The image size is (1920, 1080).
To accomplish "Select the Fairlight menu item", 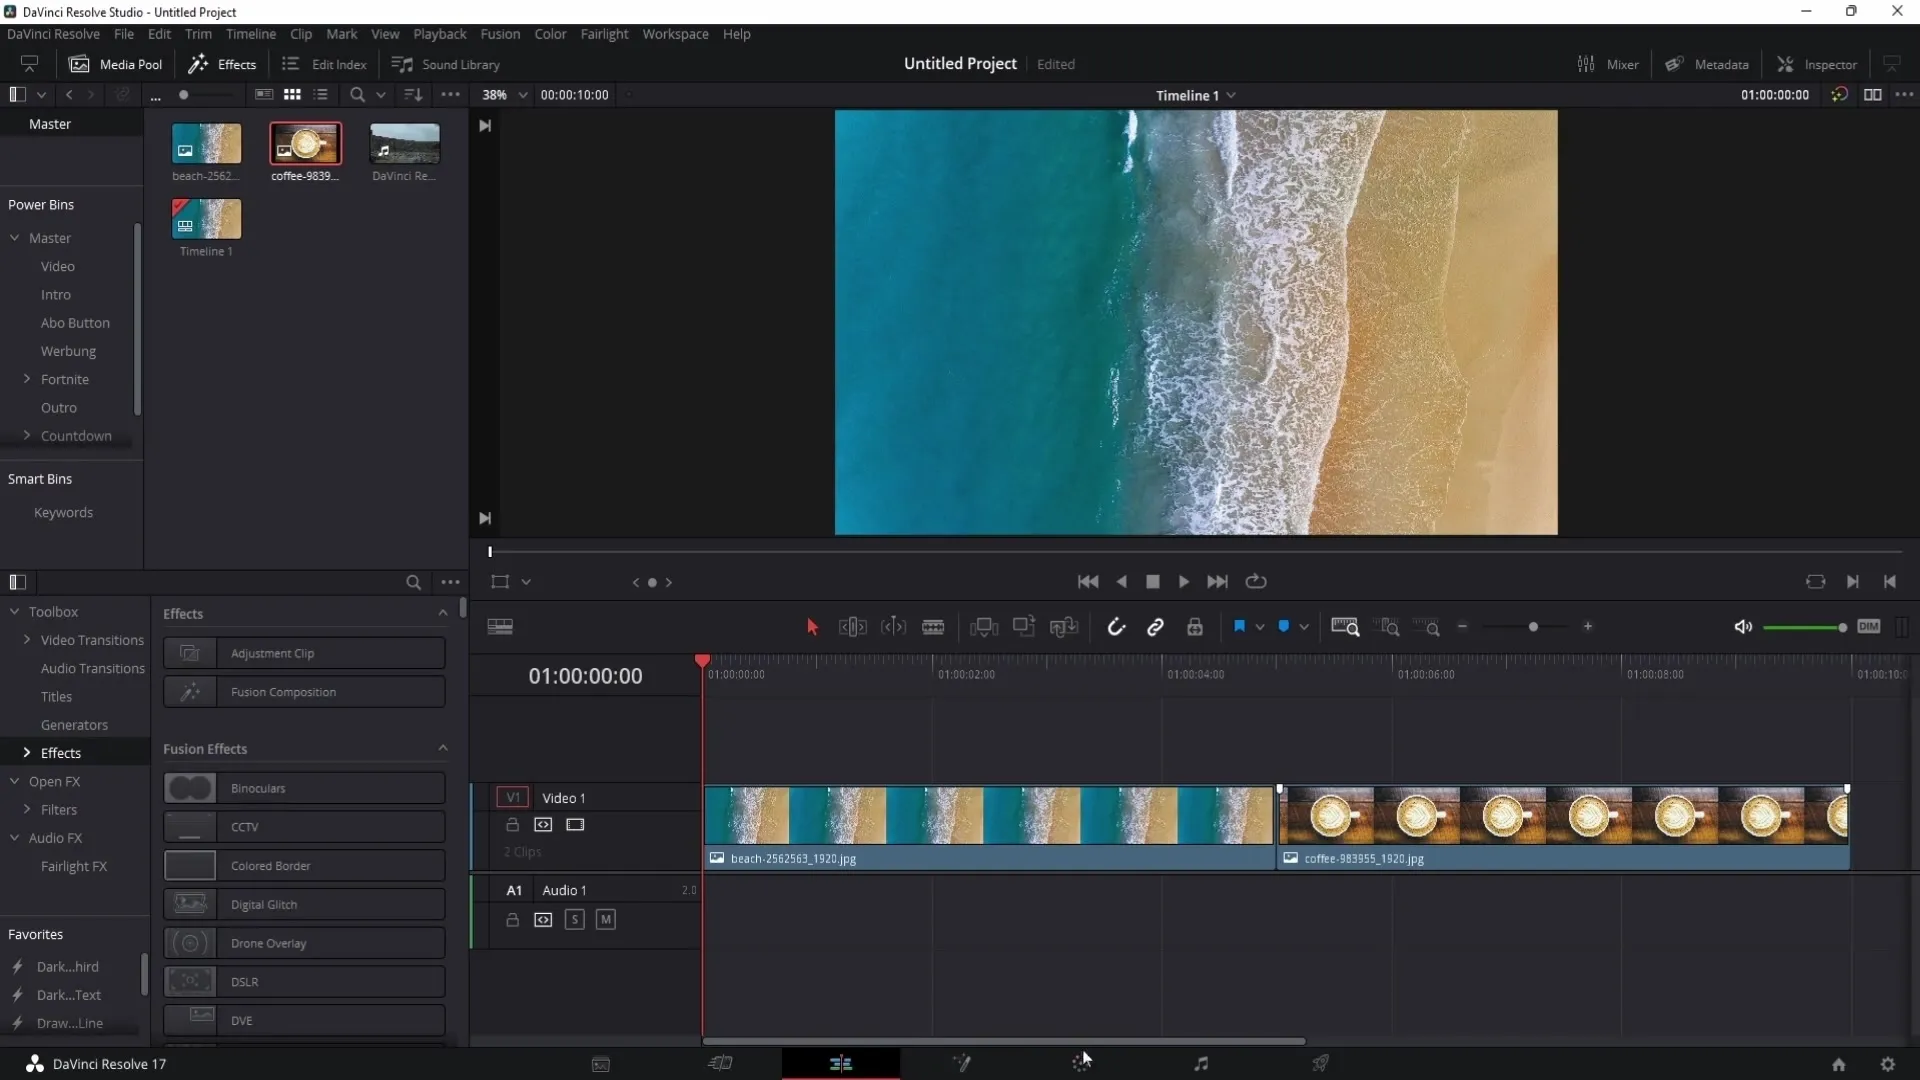I will pos(605,33).
